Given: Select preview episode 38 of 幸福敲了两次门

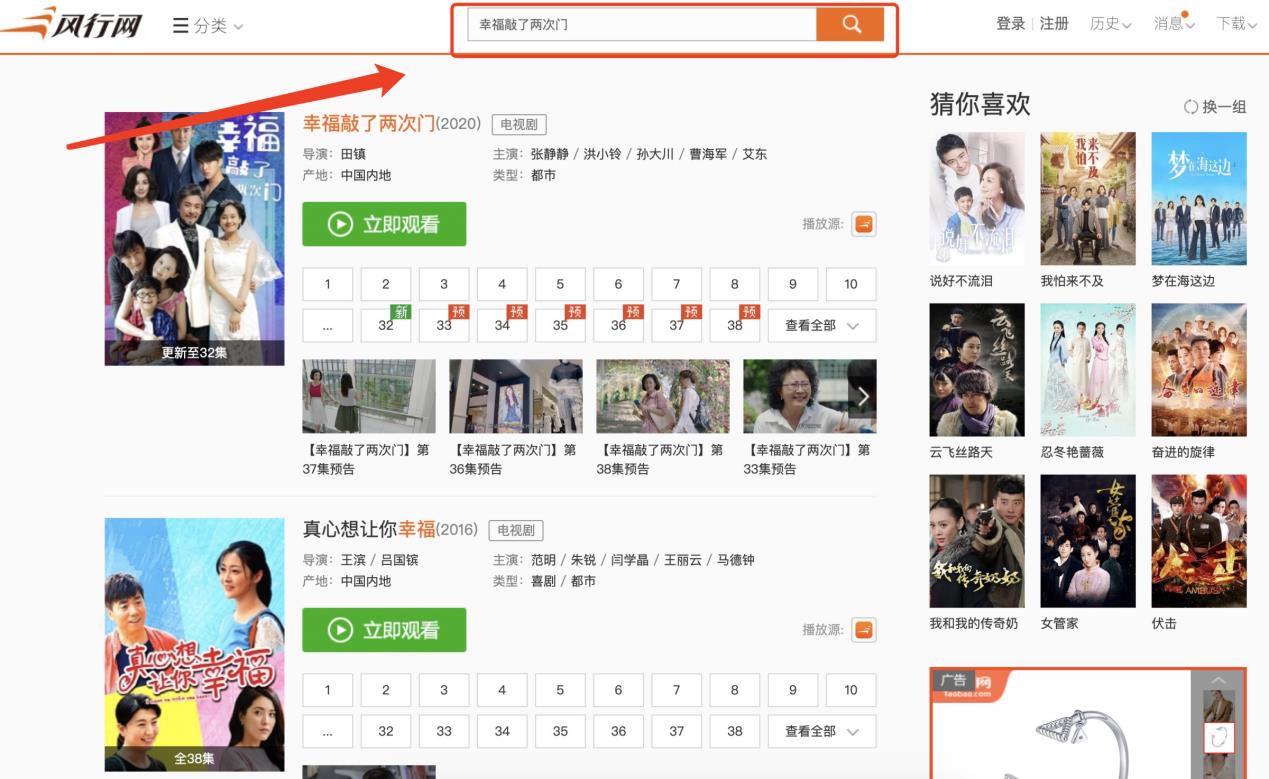Looking at the screenshot, I should [x=735, y=326].
